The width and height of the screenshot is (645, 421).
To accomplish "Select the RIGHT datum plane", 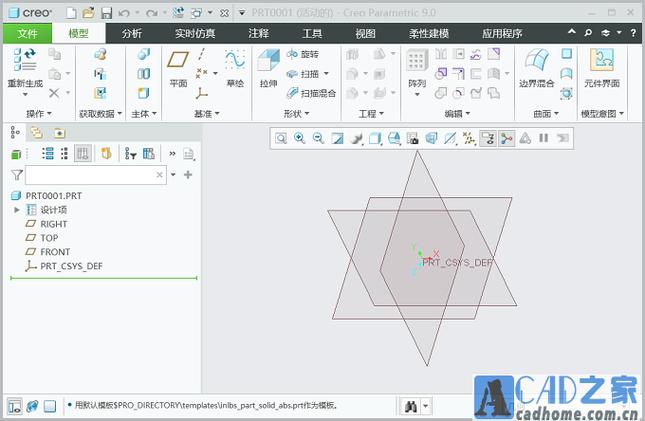I will 53,224.
